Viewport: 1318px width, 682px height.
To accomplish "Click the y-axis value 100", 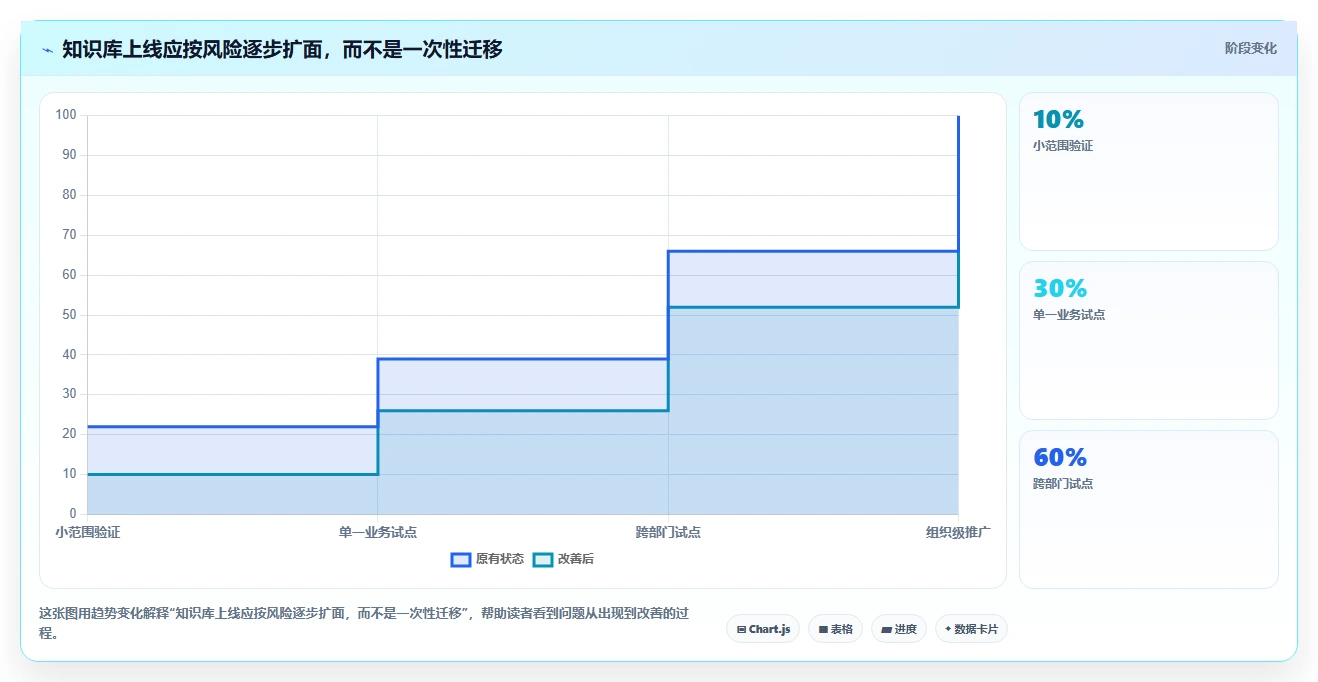I will (66, 115).
